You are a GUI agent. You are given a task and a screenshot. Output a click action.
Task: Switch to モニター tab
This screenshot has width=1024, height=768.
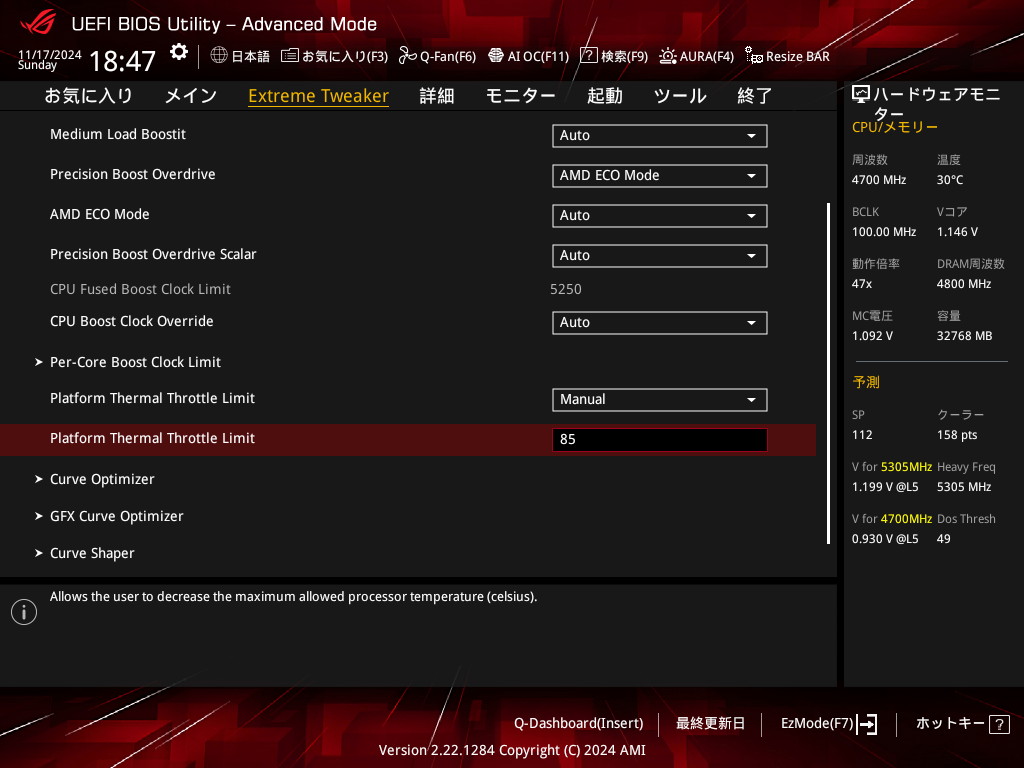(x=520, y=96)
